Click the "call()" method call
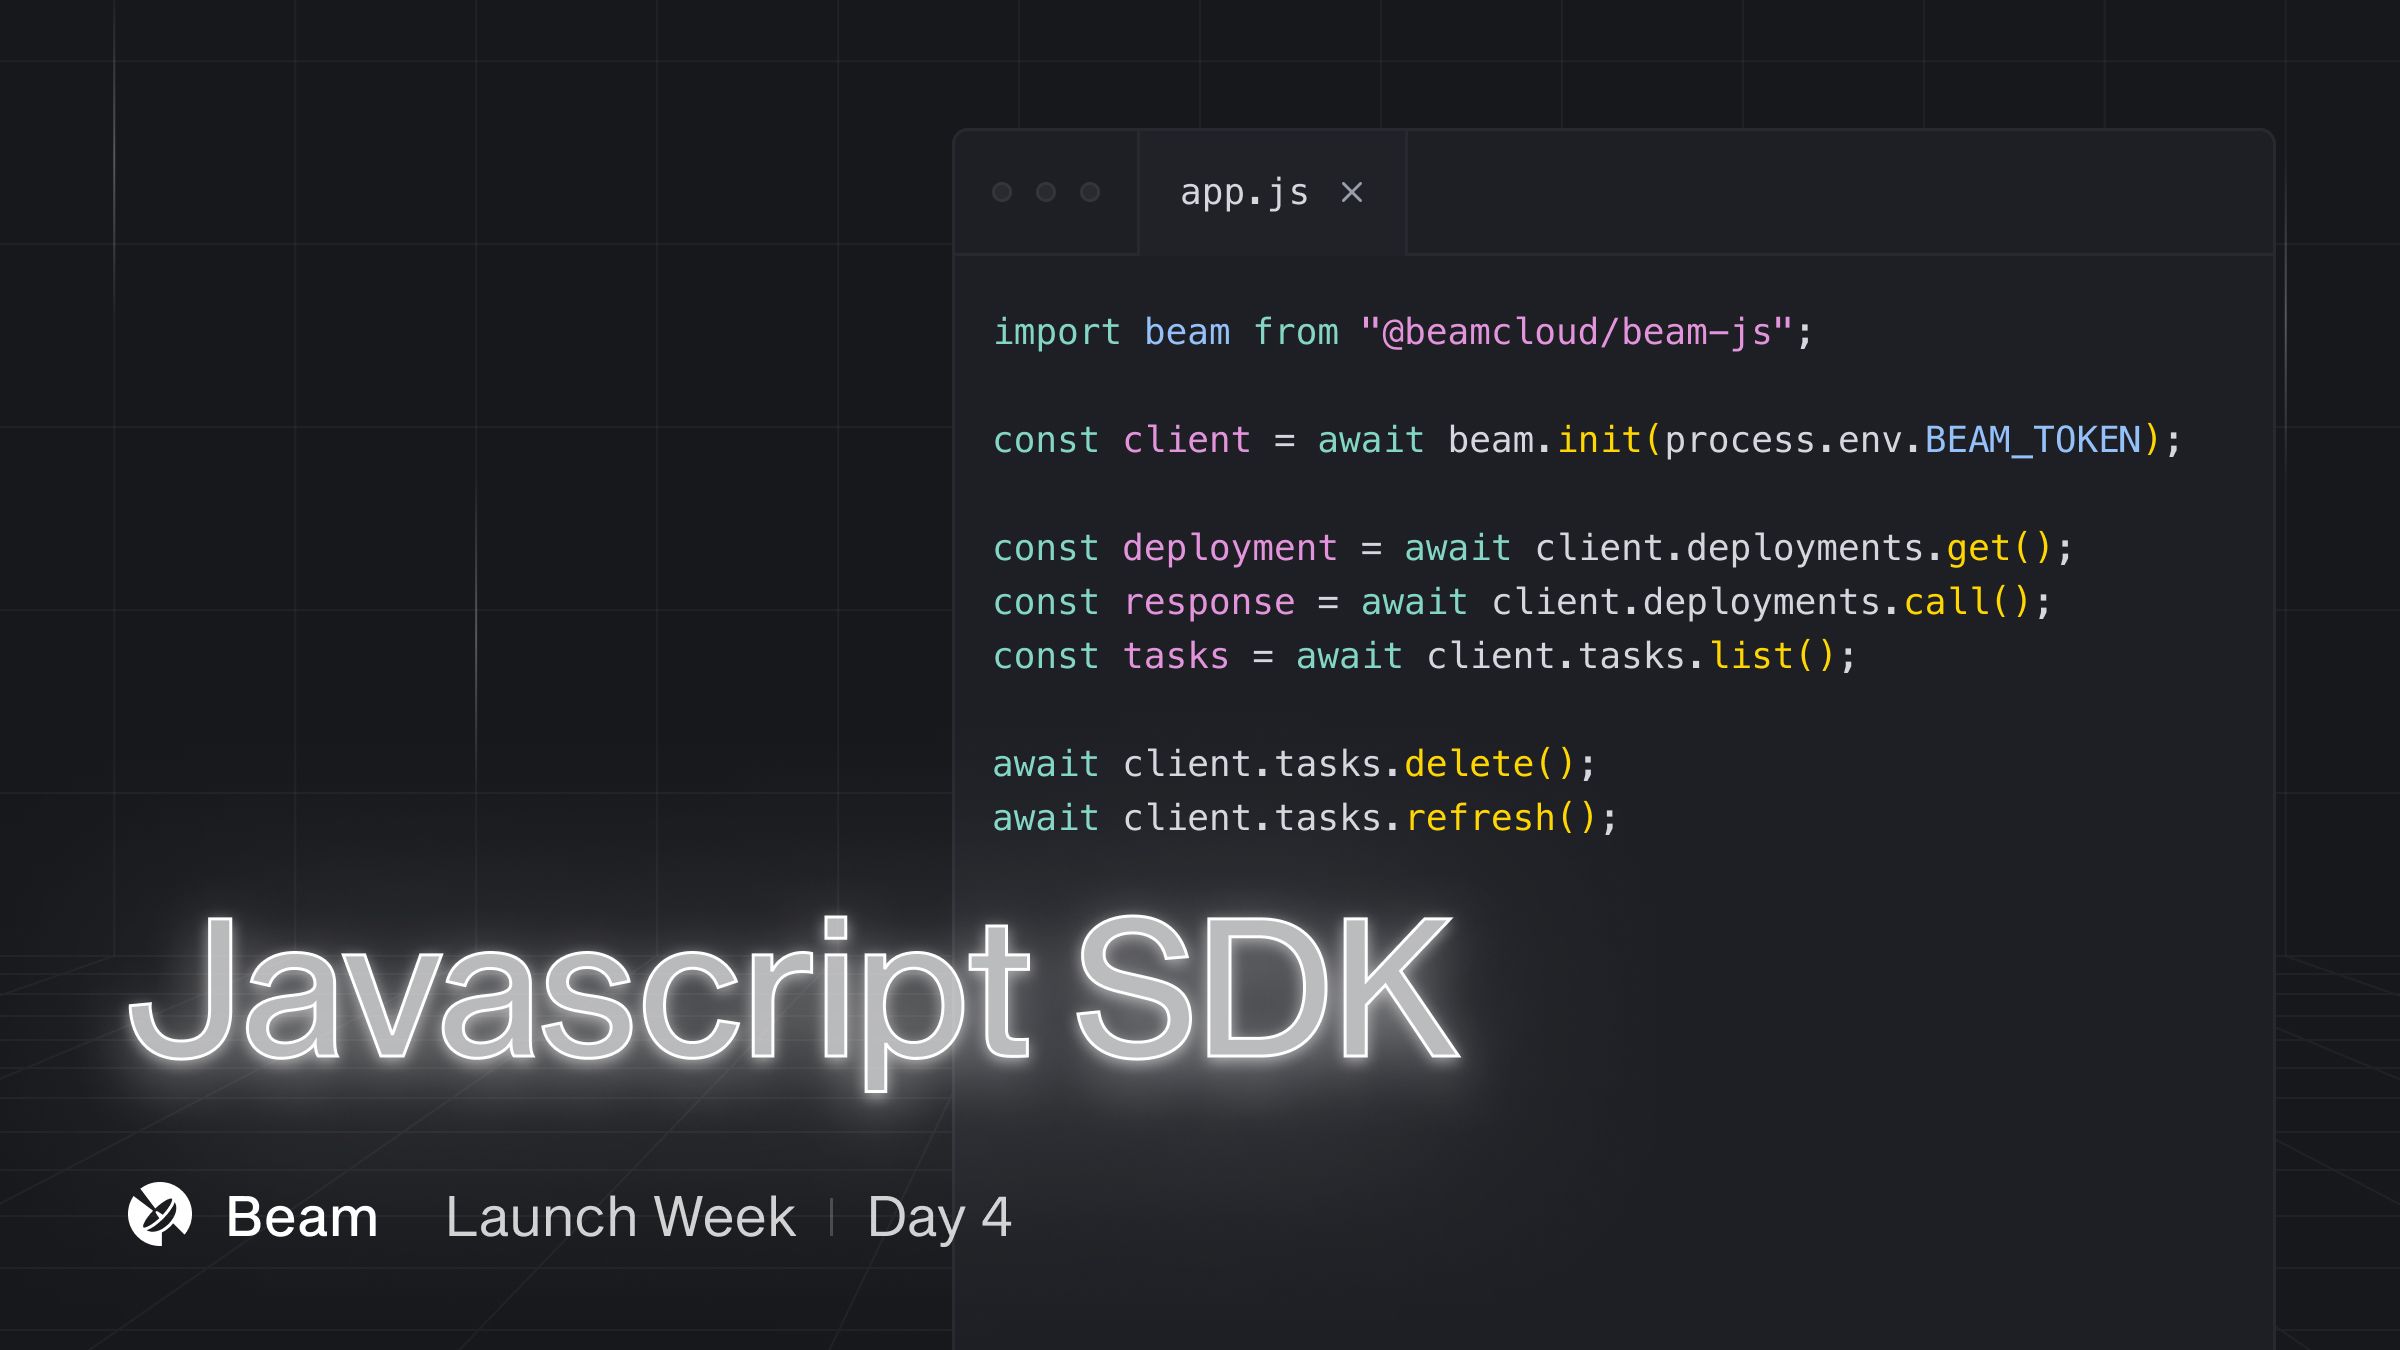 (x=1967, y=602)
